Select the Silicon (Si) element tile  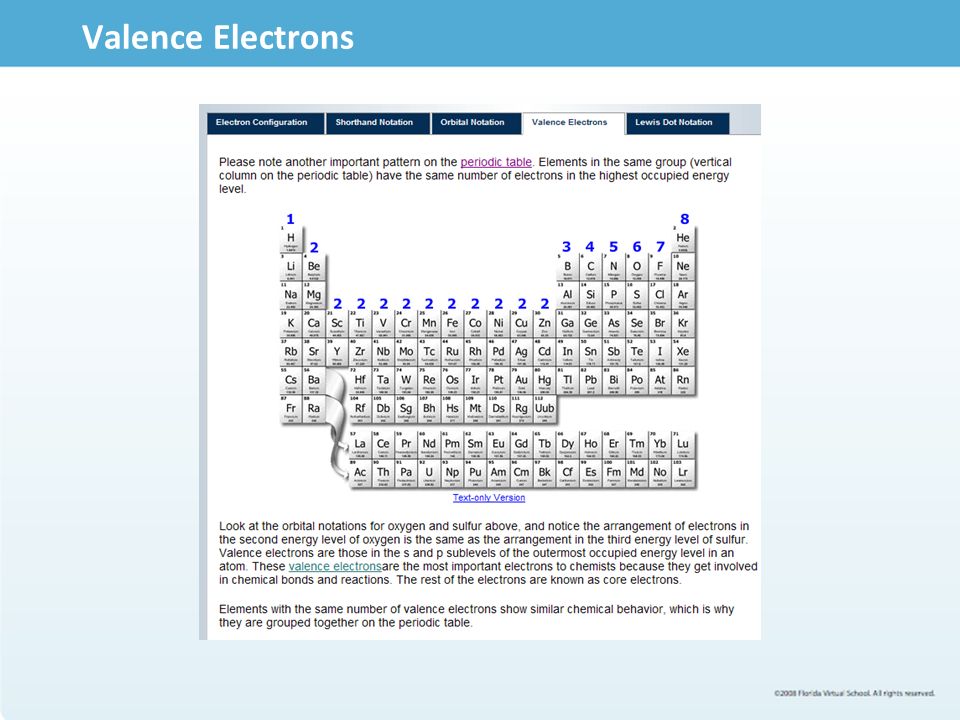point(591,295)
